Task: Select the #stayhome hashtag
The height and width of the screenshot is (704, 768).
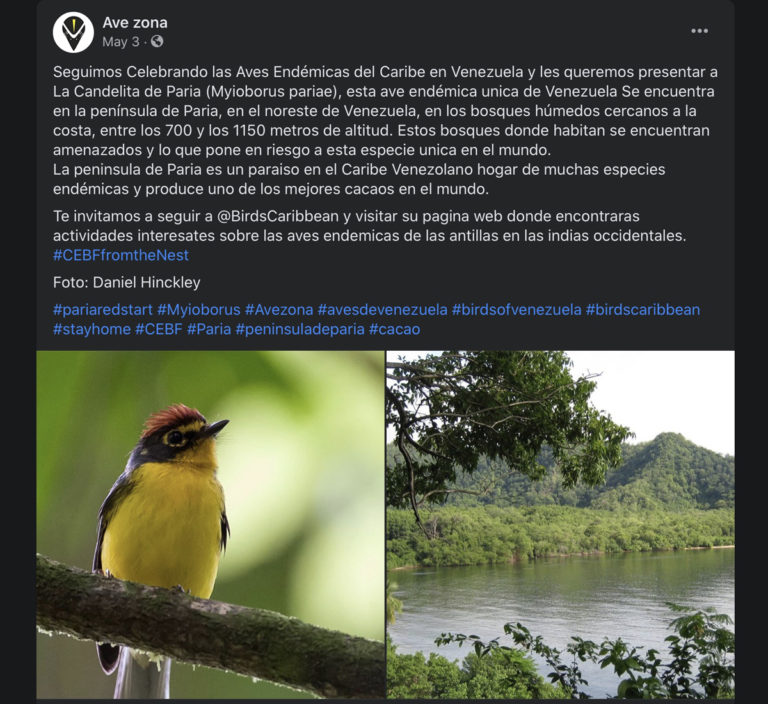Action: [x=91, y=329]
